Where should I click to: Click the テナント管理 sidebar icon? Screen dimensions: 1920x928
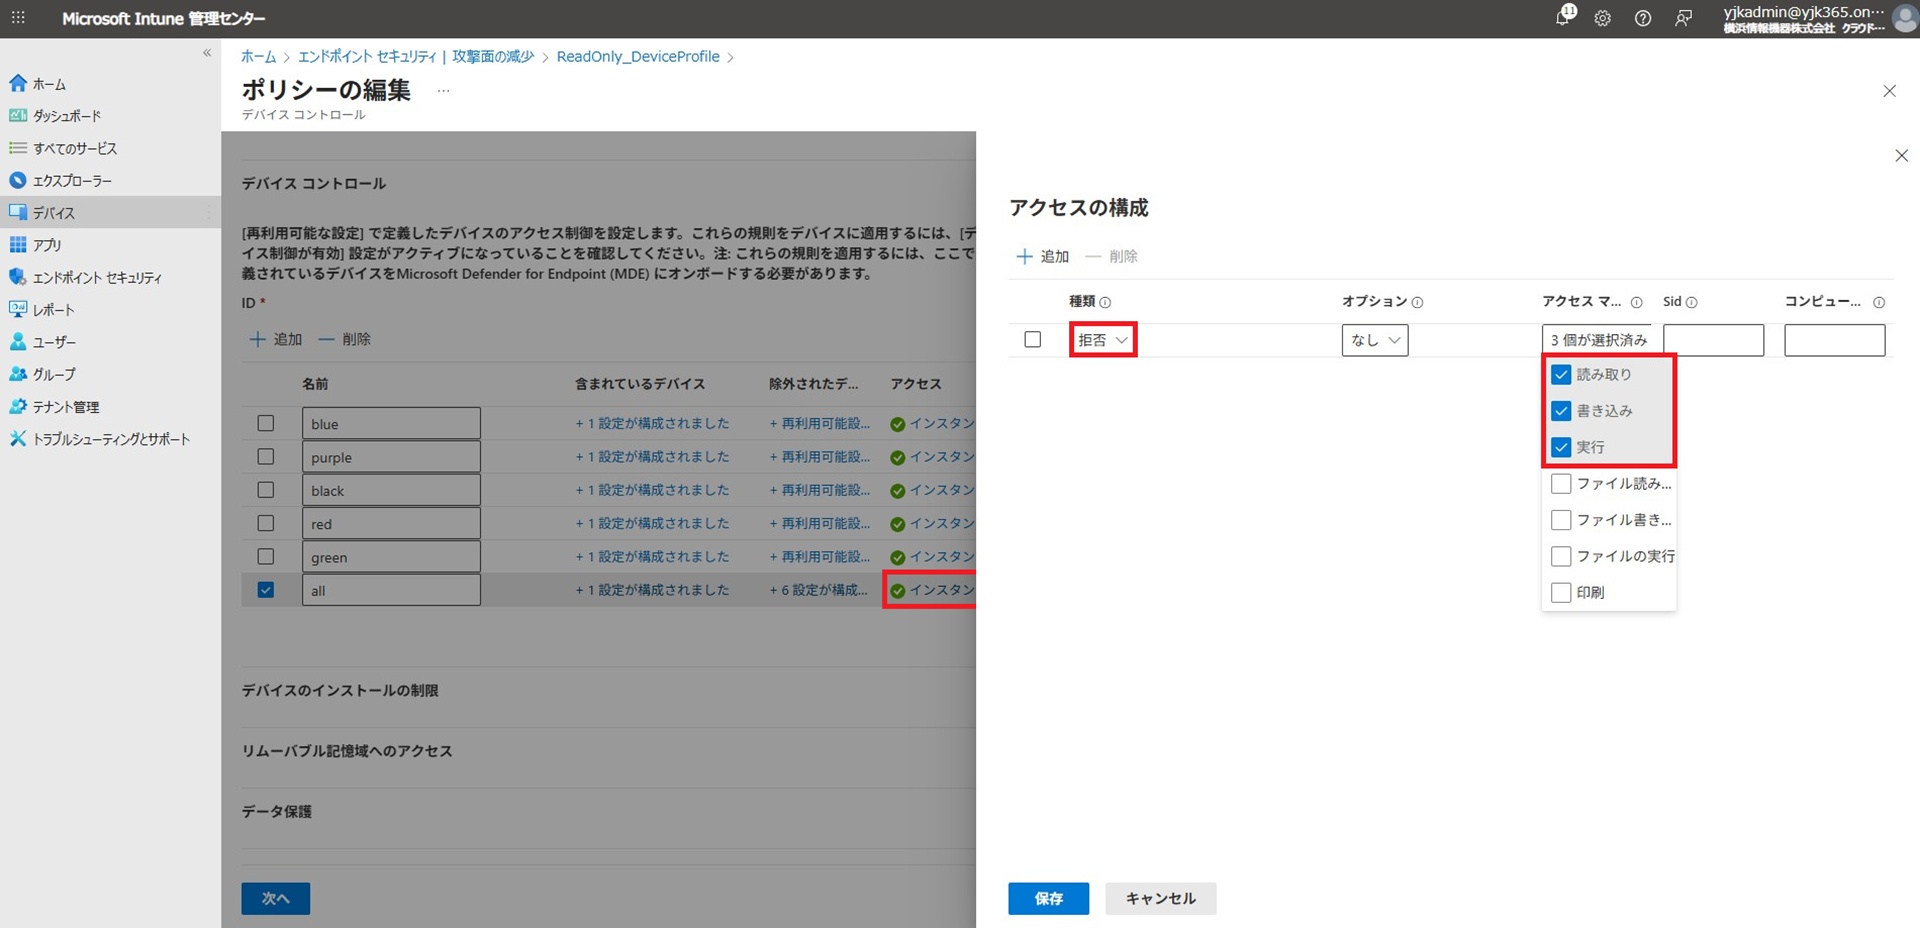[17, 406]
